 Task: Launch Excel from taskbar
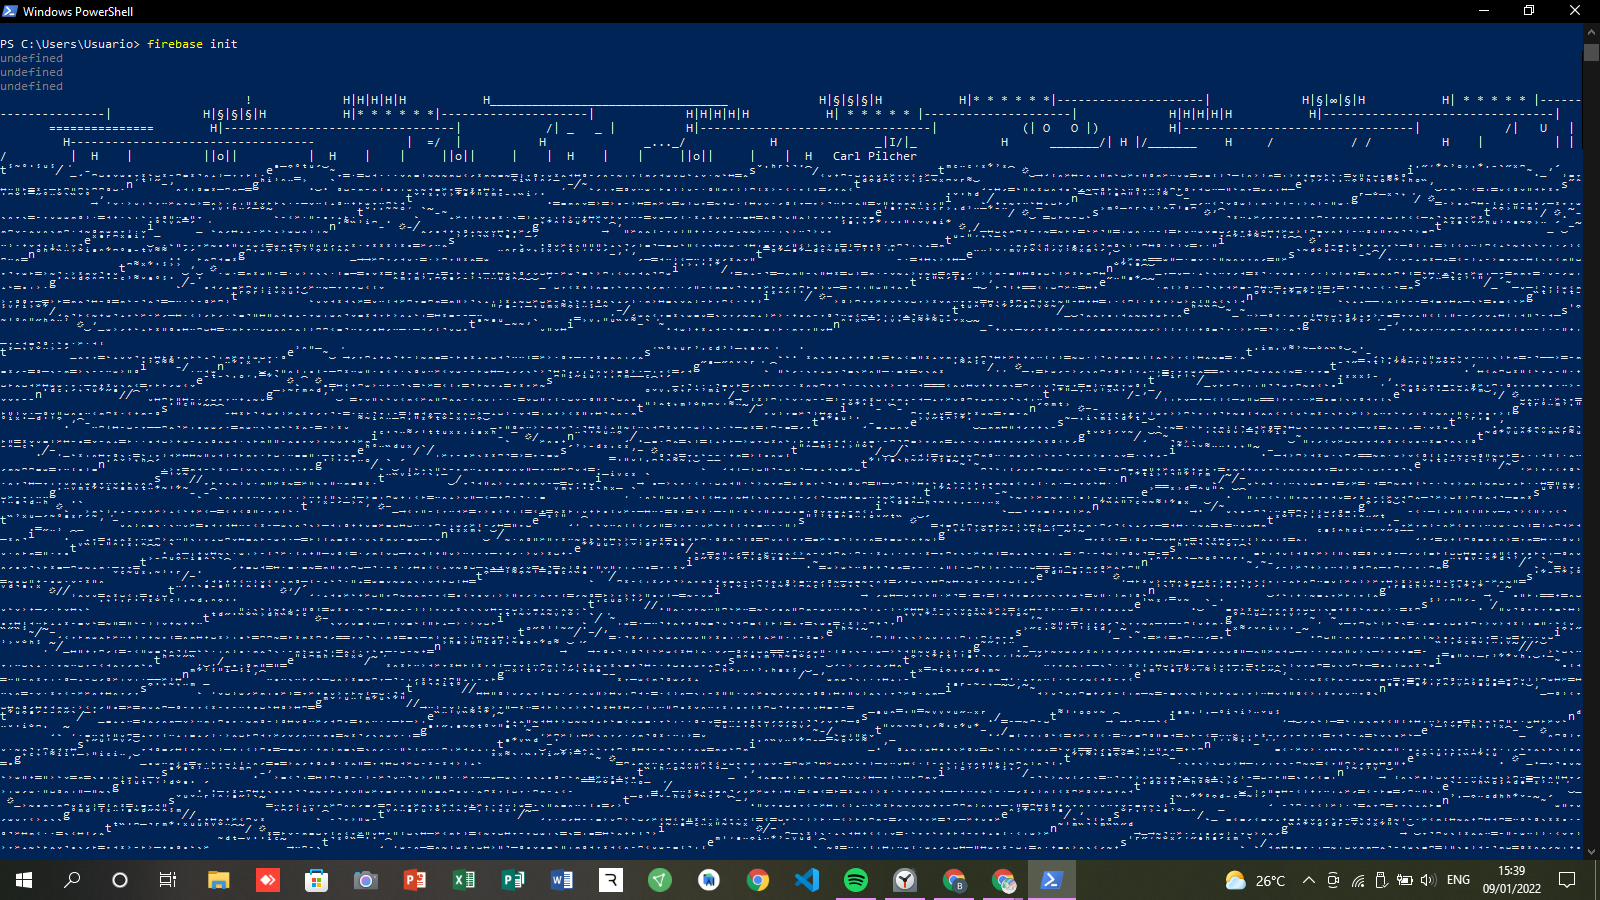[463, 880]
